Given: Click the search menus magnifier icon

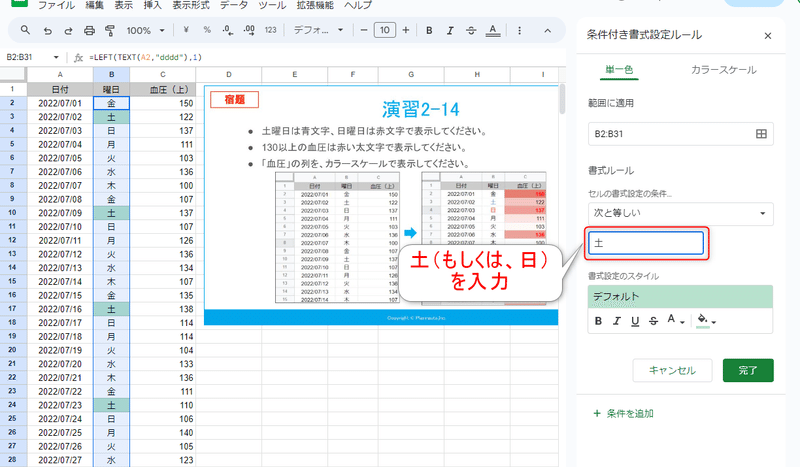Looking at the screenshot, I should coord(25,30).
